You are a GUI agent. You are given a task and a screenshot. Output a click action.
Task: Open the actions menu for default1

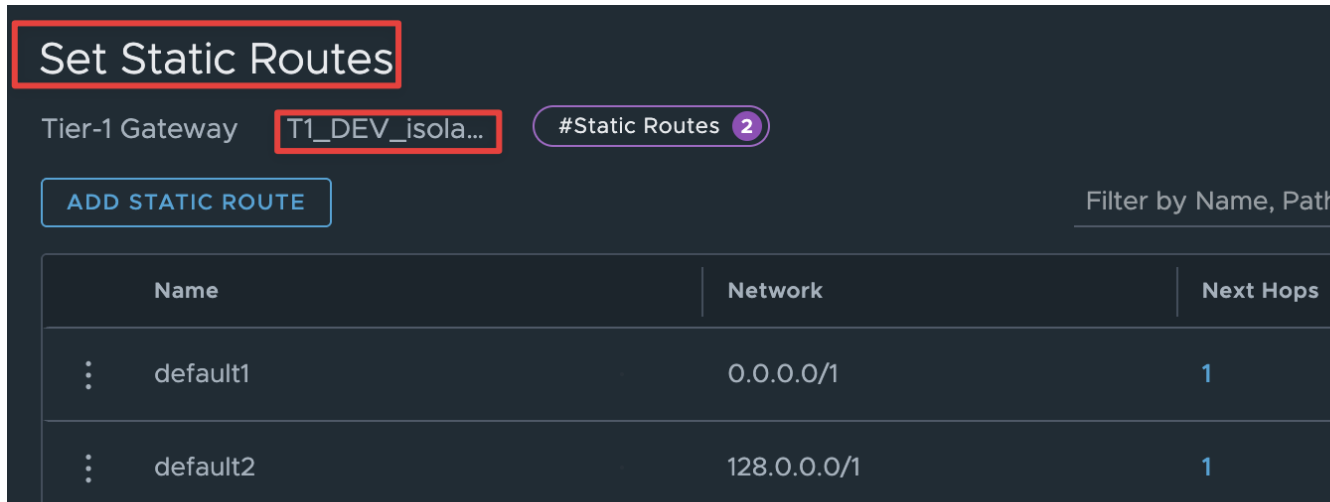pyautogui.click(x=89, y=374)
